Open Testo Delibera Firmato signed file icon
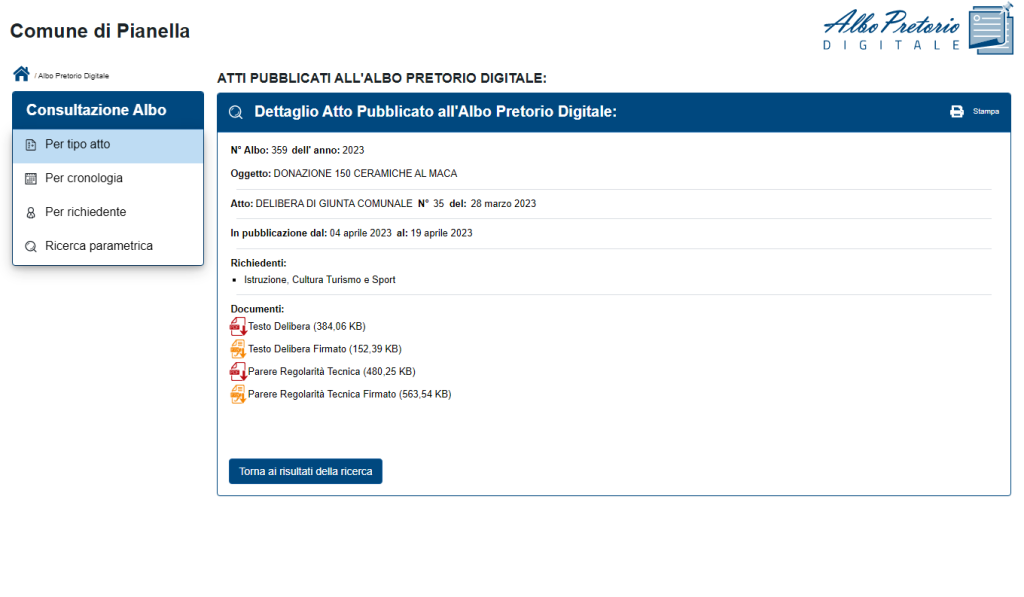 point(238,349)
